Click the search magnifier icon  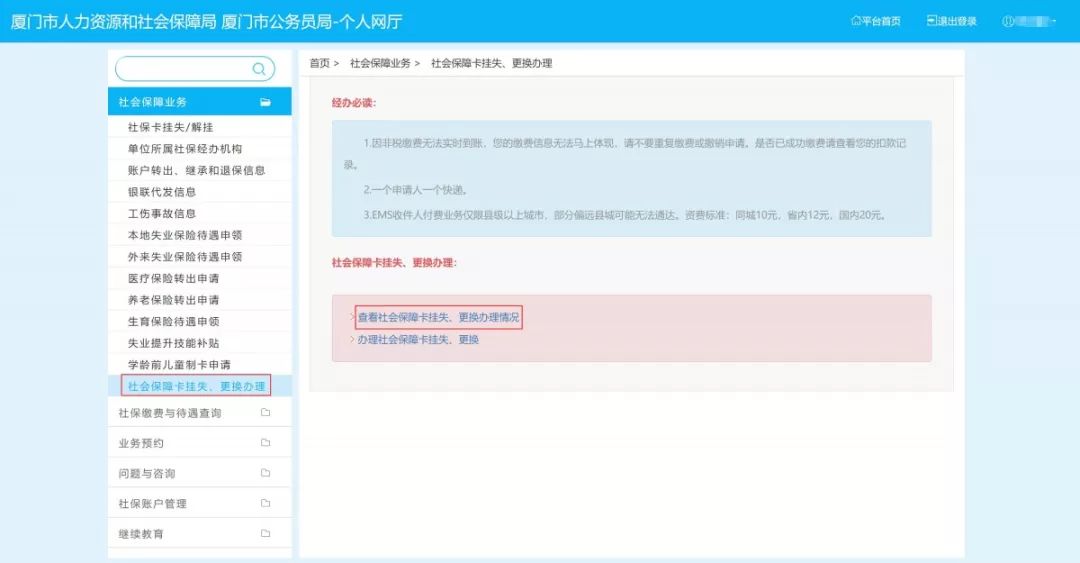click(259, 69)
